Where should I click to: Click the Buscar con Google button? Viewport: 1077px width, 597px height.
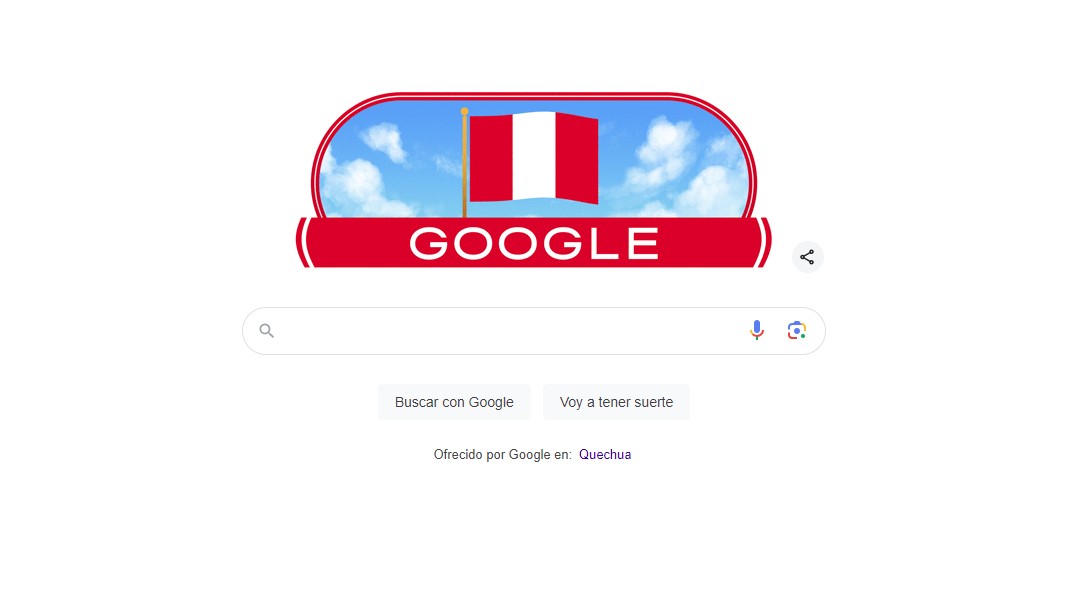pyautogui.click(x=454, y=402)
